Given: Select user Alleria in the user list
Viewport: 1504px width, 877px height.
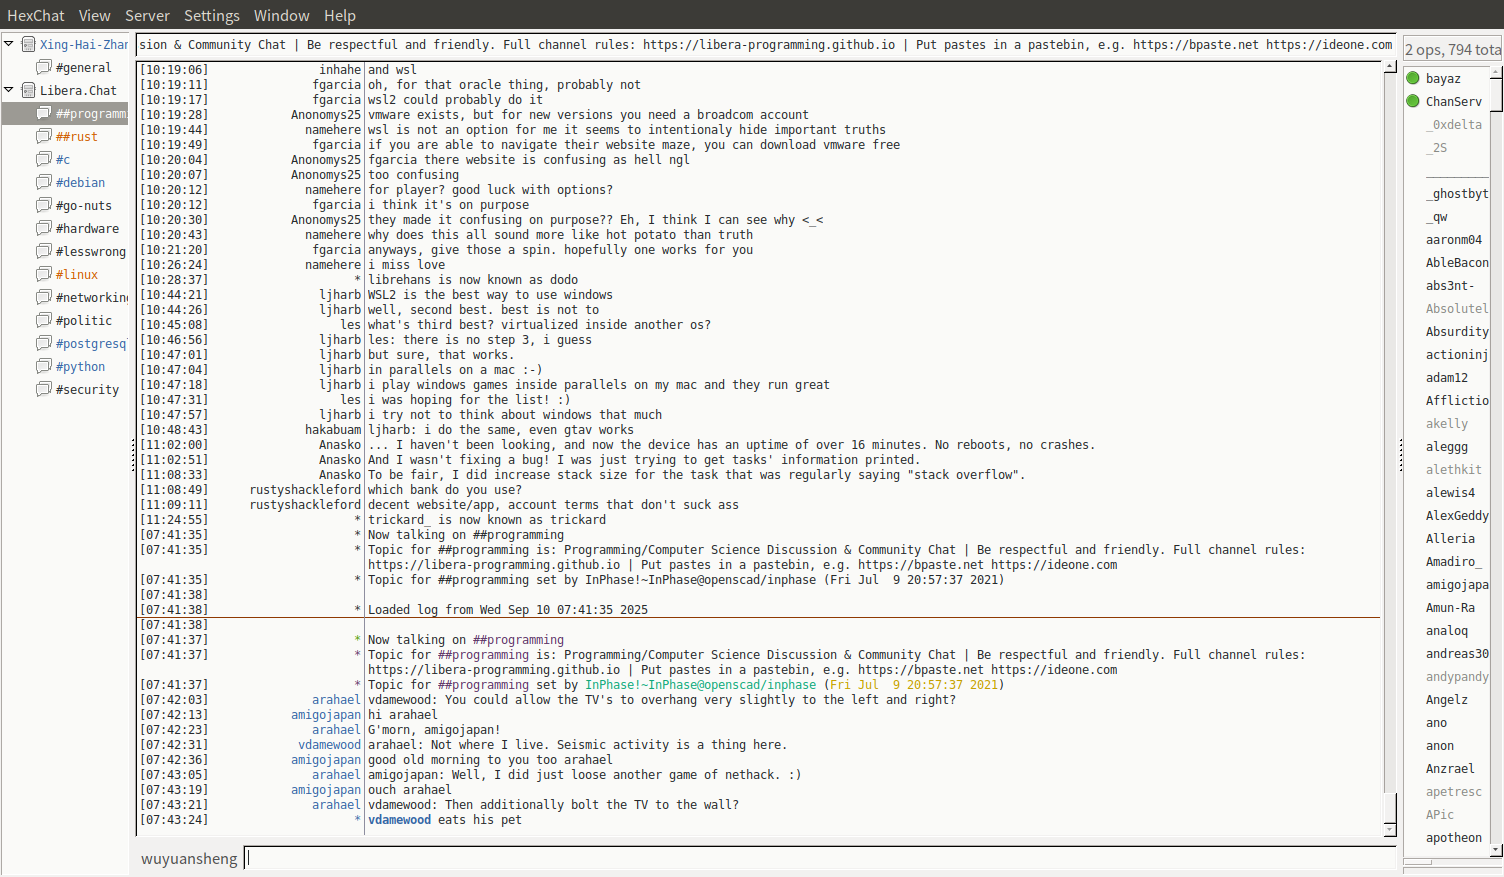Looking at the screenshot, I should point(1450,538).
